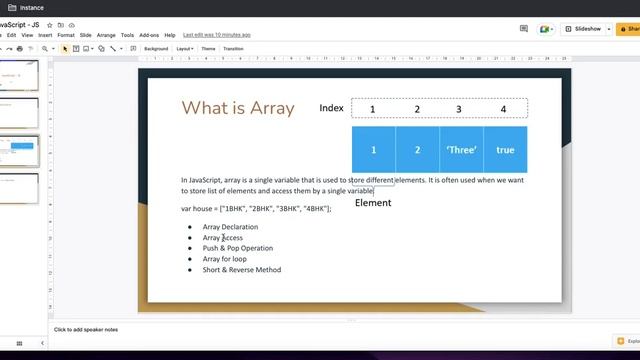
Task: Select the Line tool
Action: coord(113,49)
